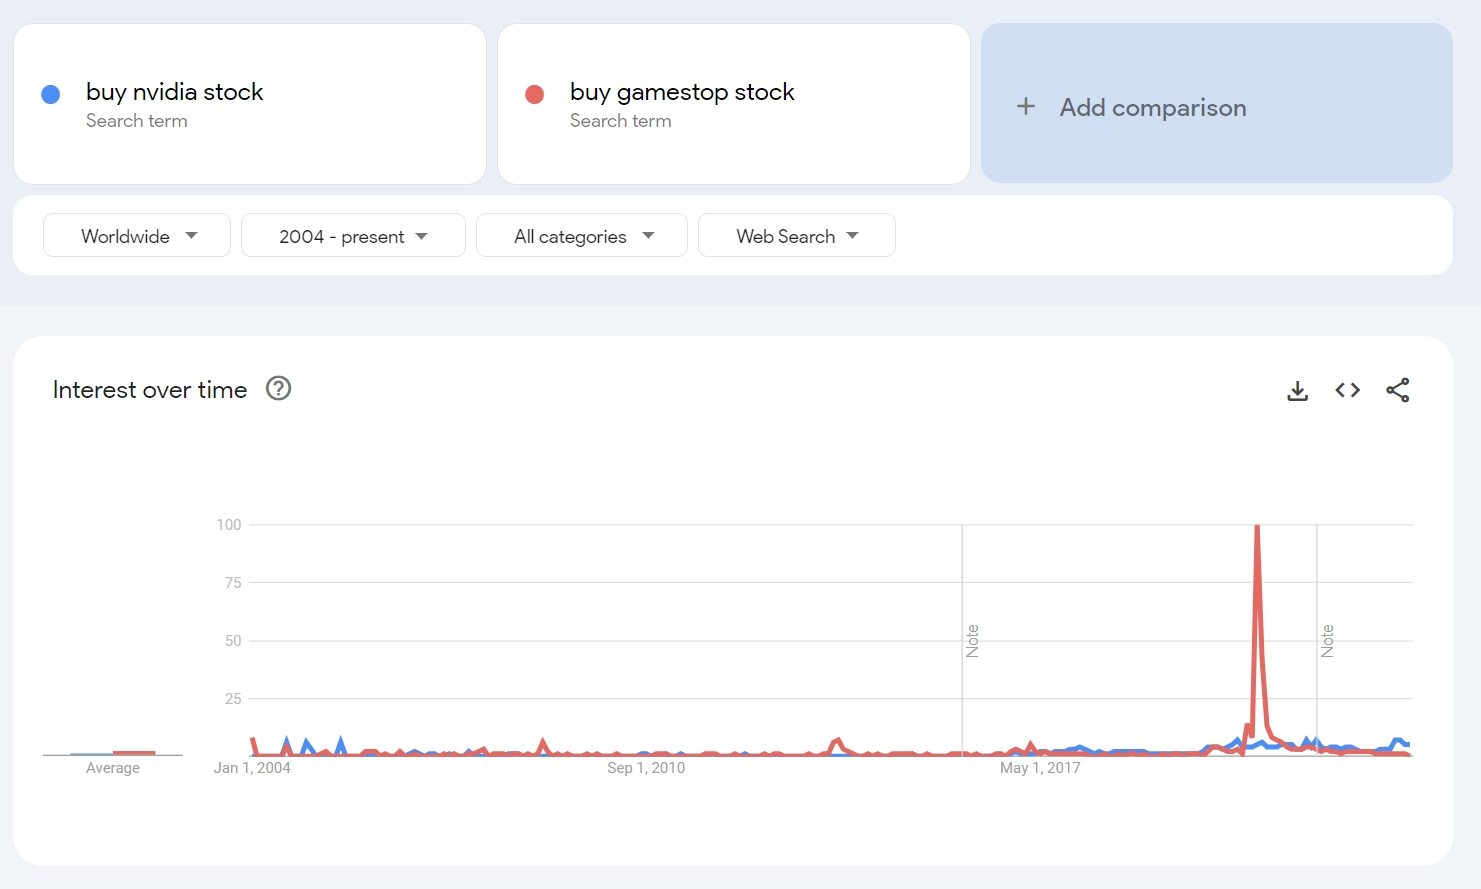Edit the buy gamestop stock search term
The height and width of the screenshot is (889, 1481).
[x=682, y=92]
